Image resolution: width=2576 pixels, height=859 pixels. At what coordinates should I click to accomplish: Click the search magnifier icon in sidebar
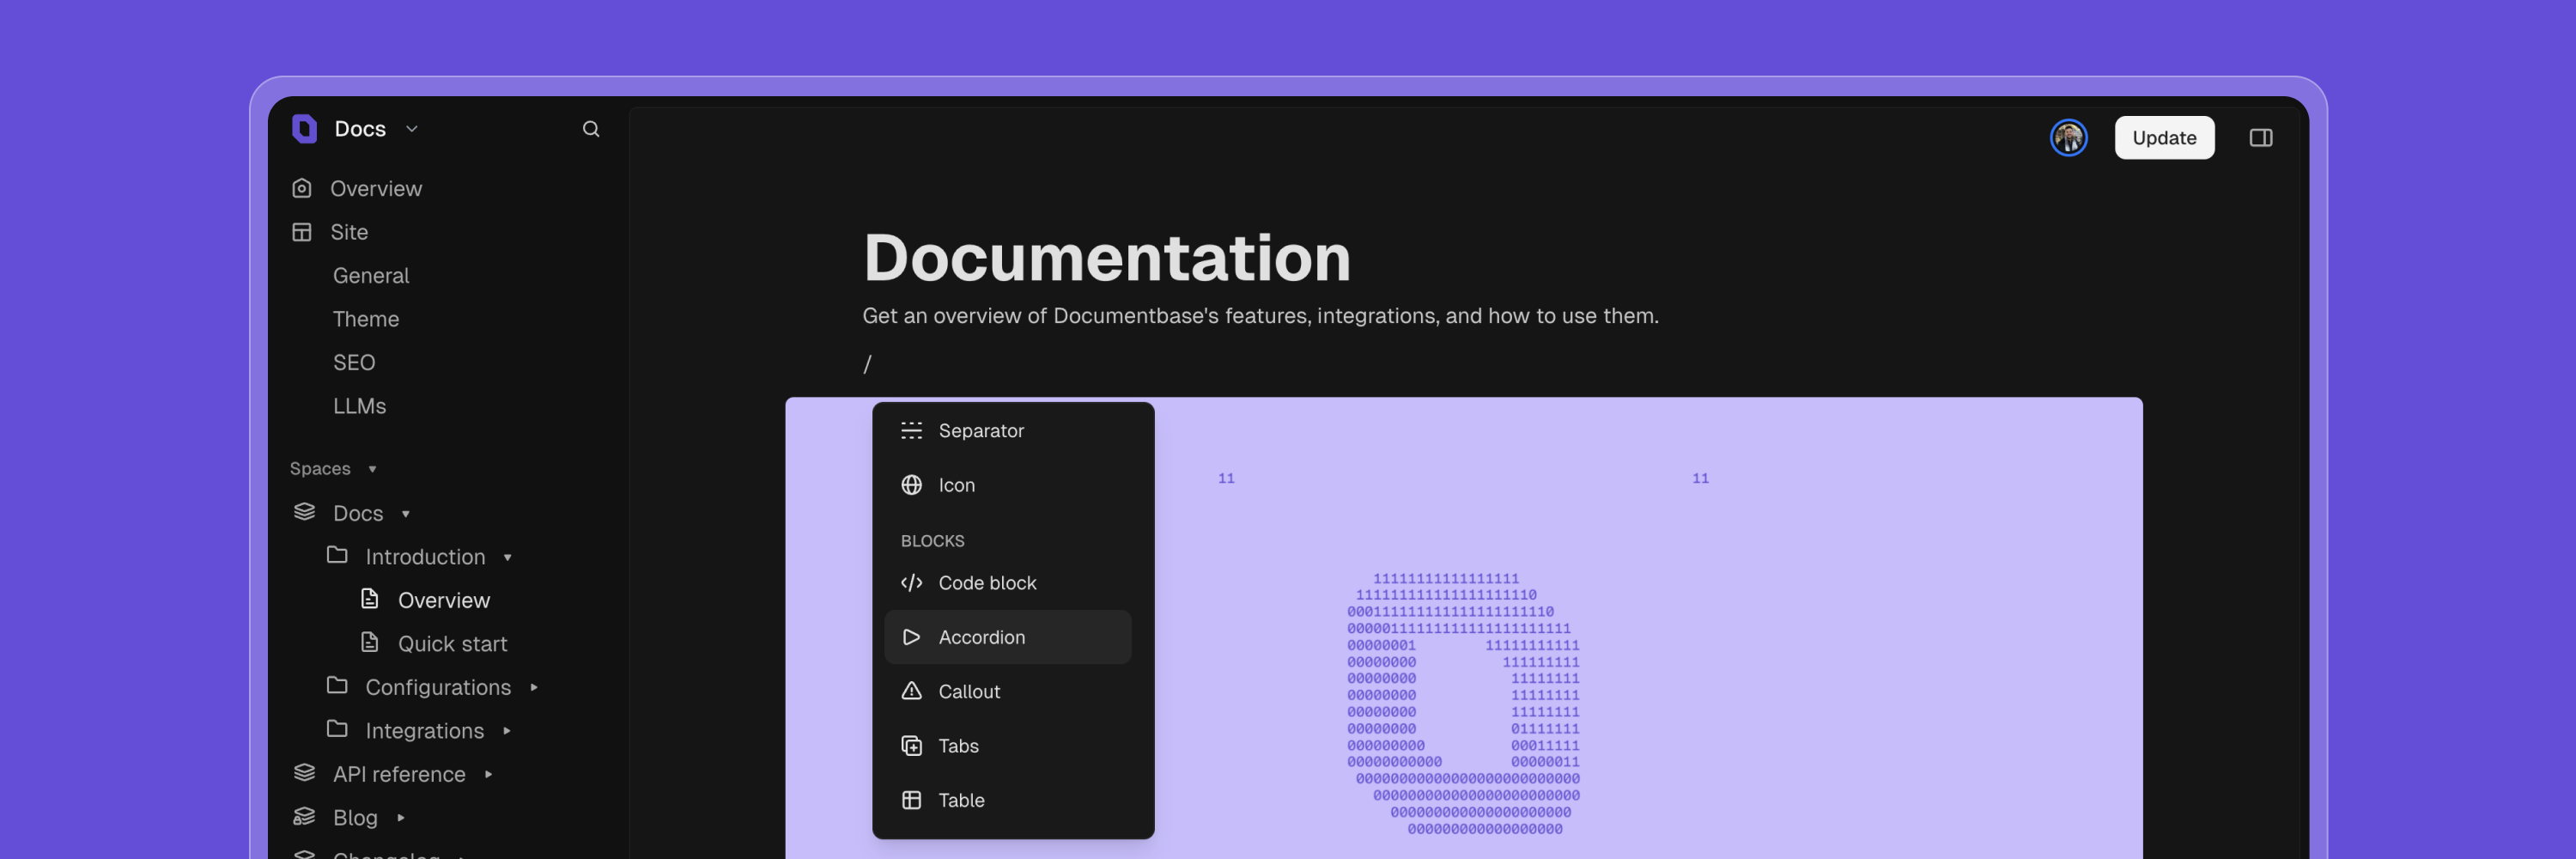point(591,129)
